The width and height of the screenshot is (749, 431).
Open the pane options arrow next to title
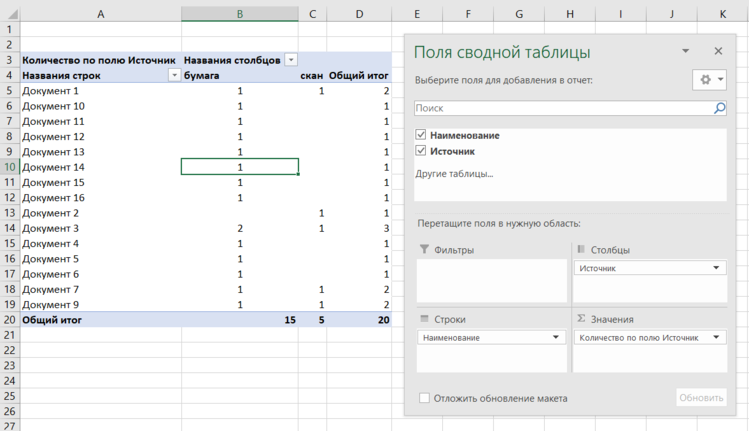pyautogui.click(x=685, y=51)
